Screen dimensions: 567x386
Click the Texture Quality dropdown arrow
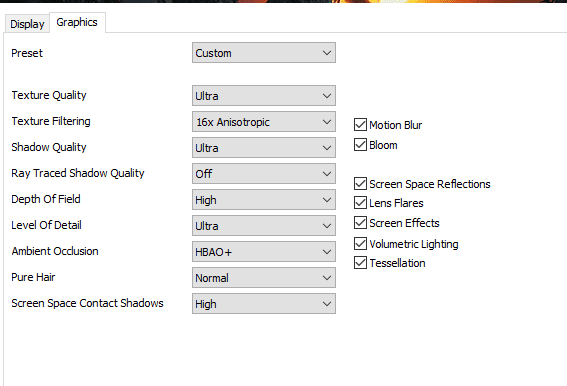tap(327, 96)
